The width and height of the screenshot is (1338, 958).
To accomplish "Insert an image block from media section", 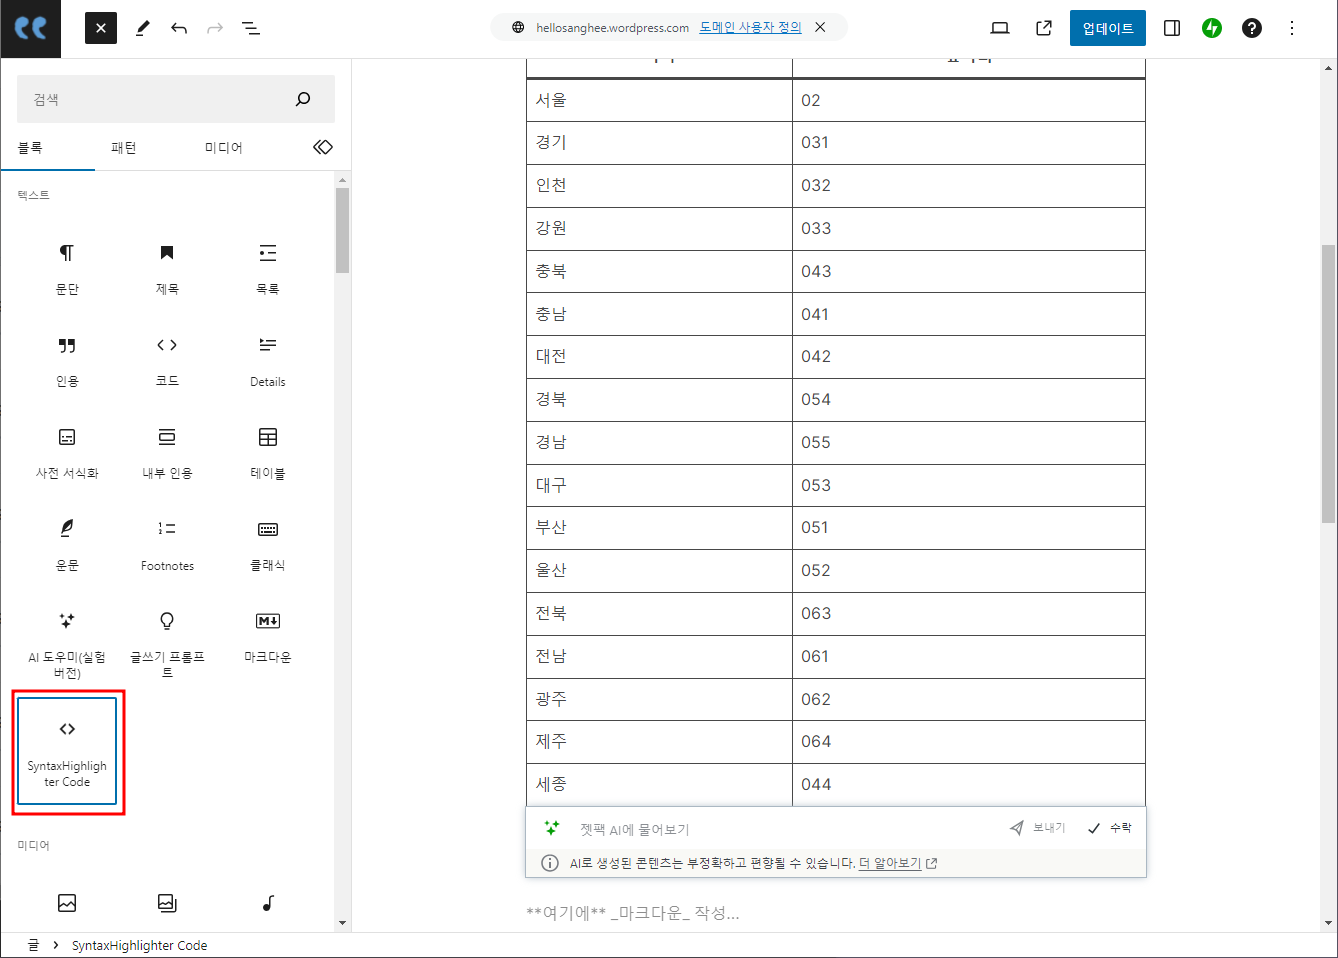I will tap(67, 903).
